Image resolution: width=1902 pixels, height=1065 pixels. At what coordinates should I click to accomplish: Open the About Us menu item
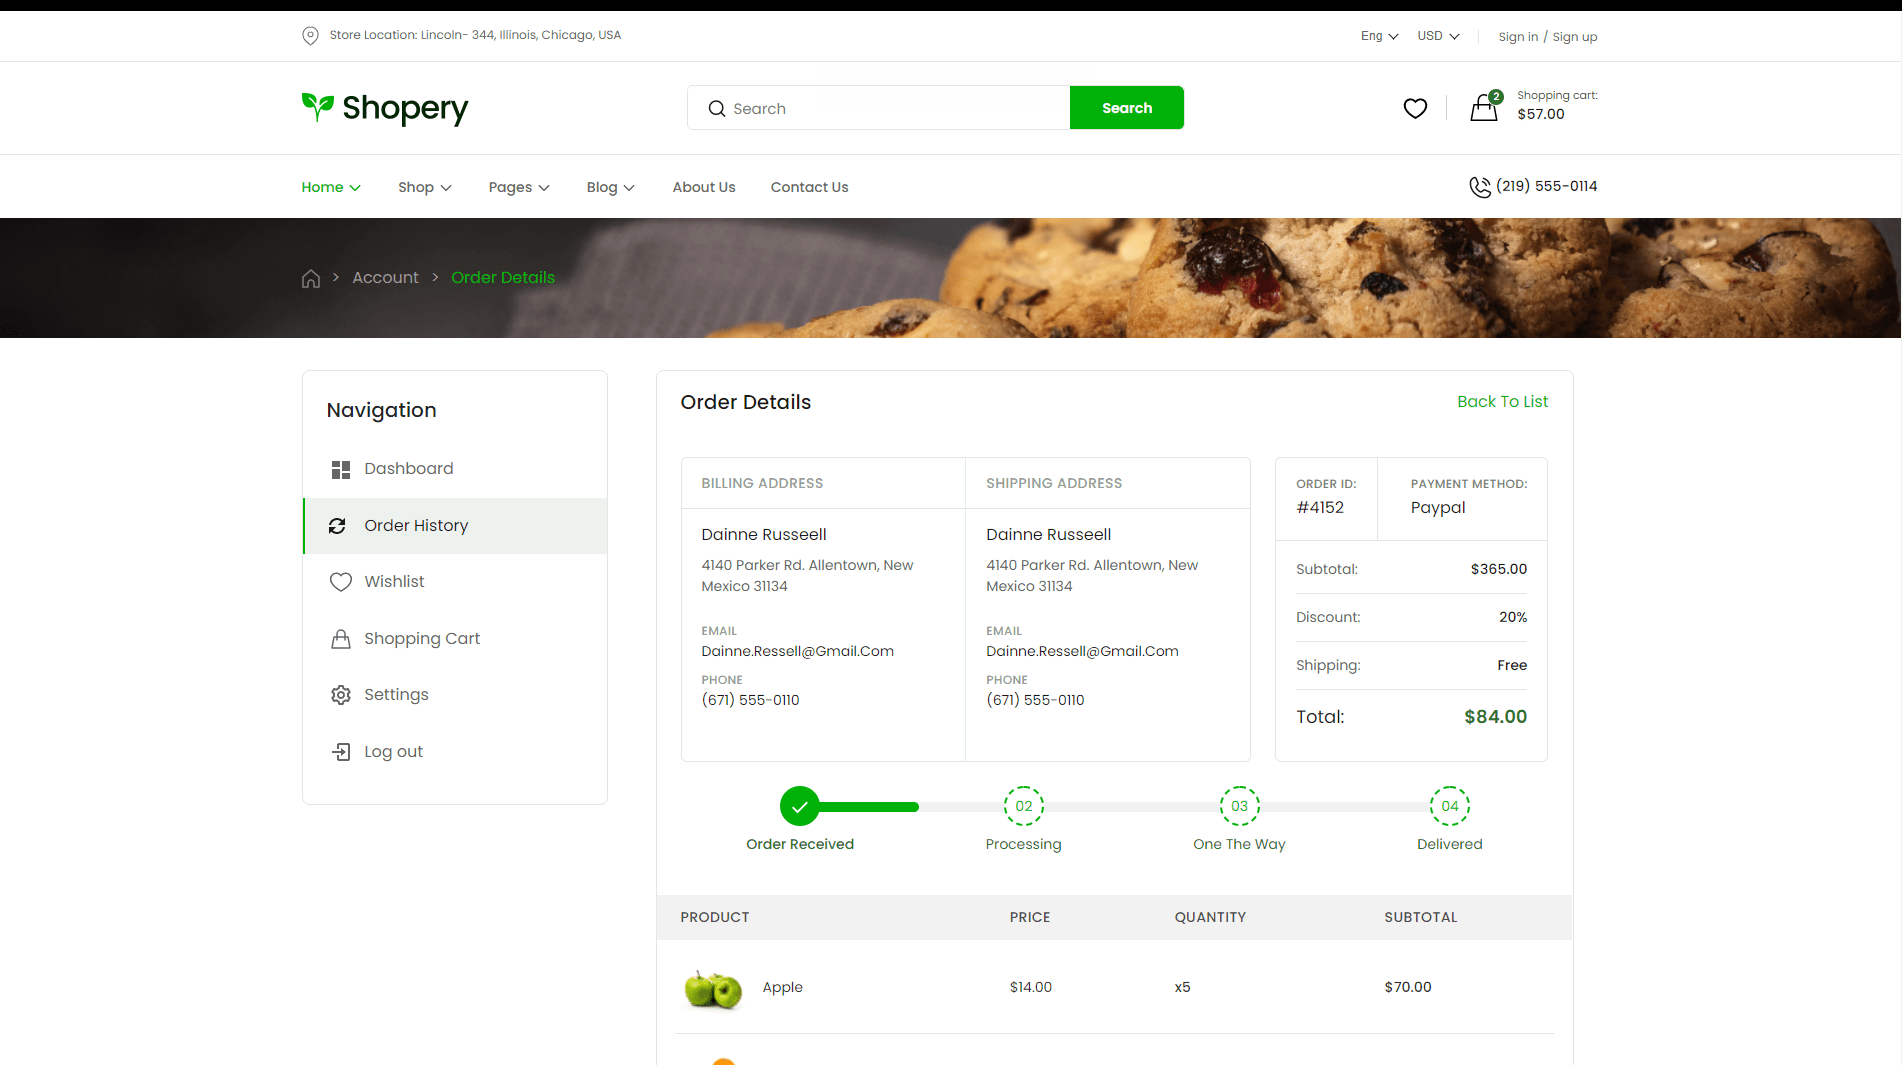click(x=703, y=187)
